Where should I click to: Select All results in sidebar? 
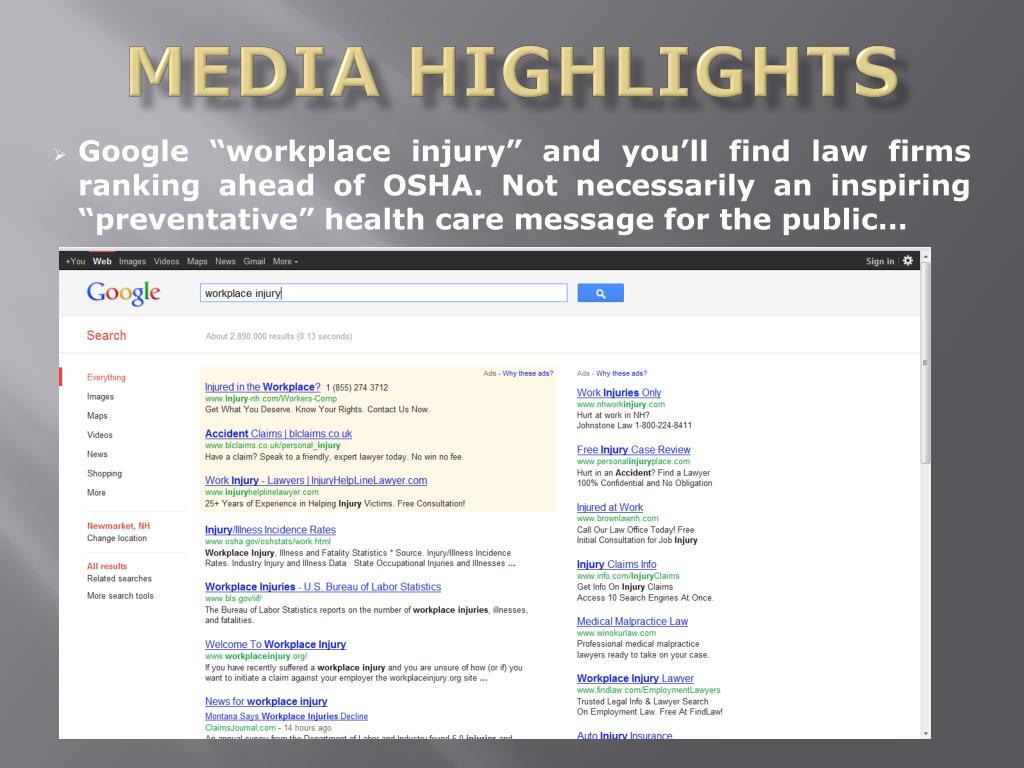(107, 566)
